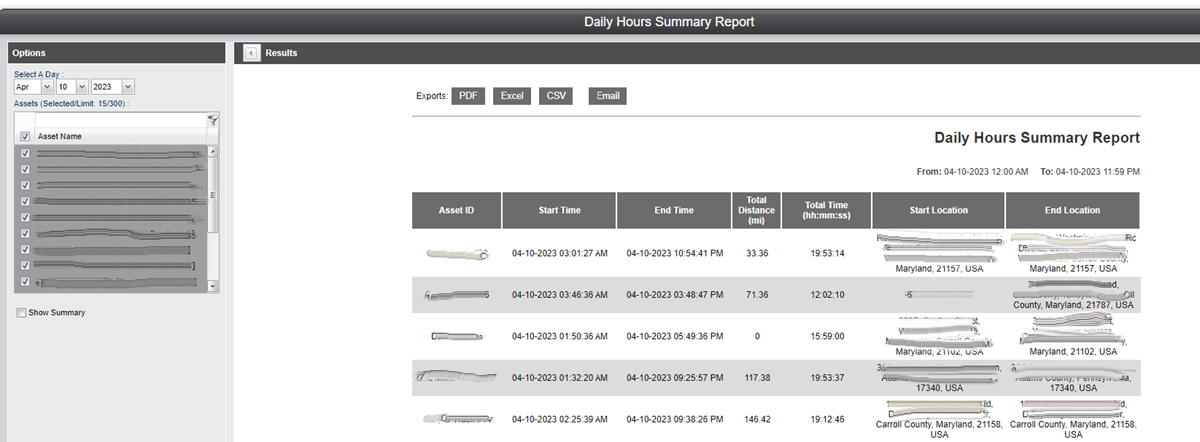Viewport: 1200px width, 442px height.
Task: Click the Total Distance column header
Action: [756, 211]
